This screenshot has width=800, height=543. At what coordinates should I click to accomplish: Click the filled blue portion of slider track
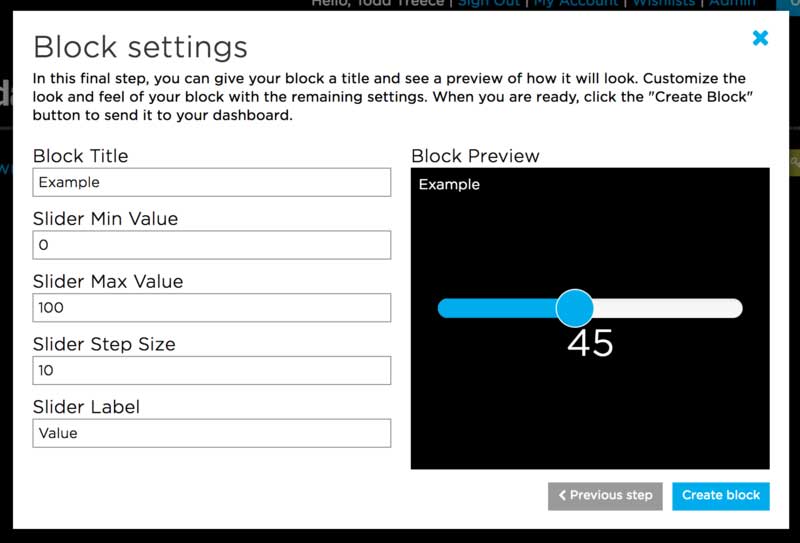pyautogui.click(x=495, y=308)
